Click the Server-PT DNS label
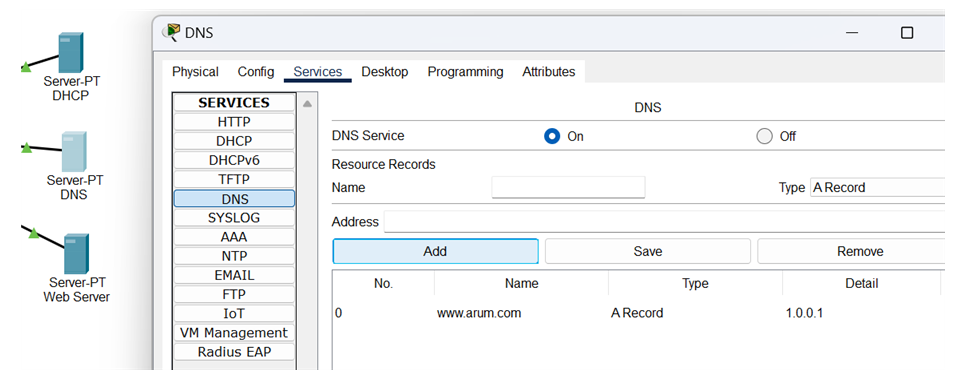971x370 pixels. 75,187
